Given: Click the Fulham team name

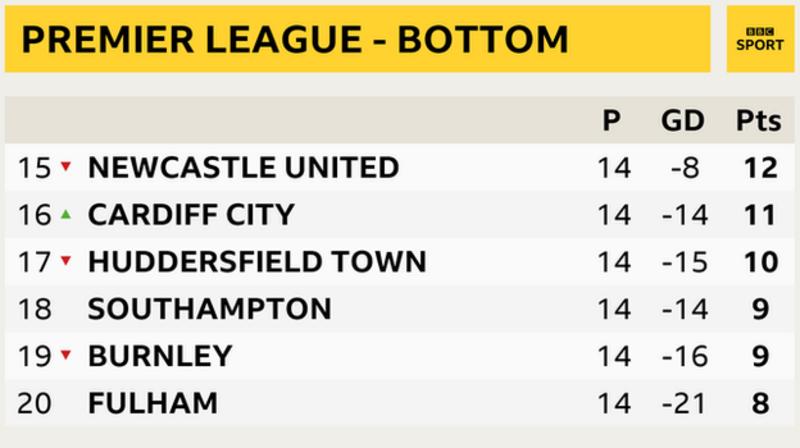Looking at the screenshot, I should 153,403.
